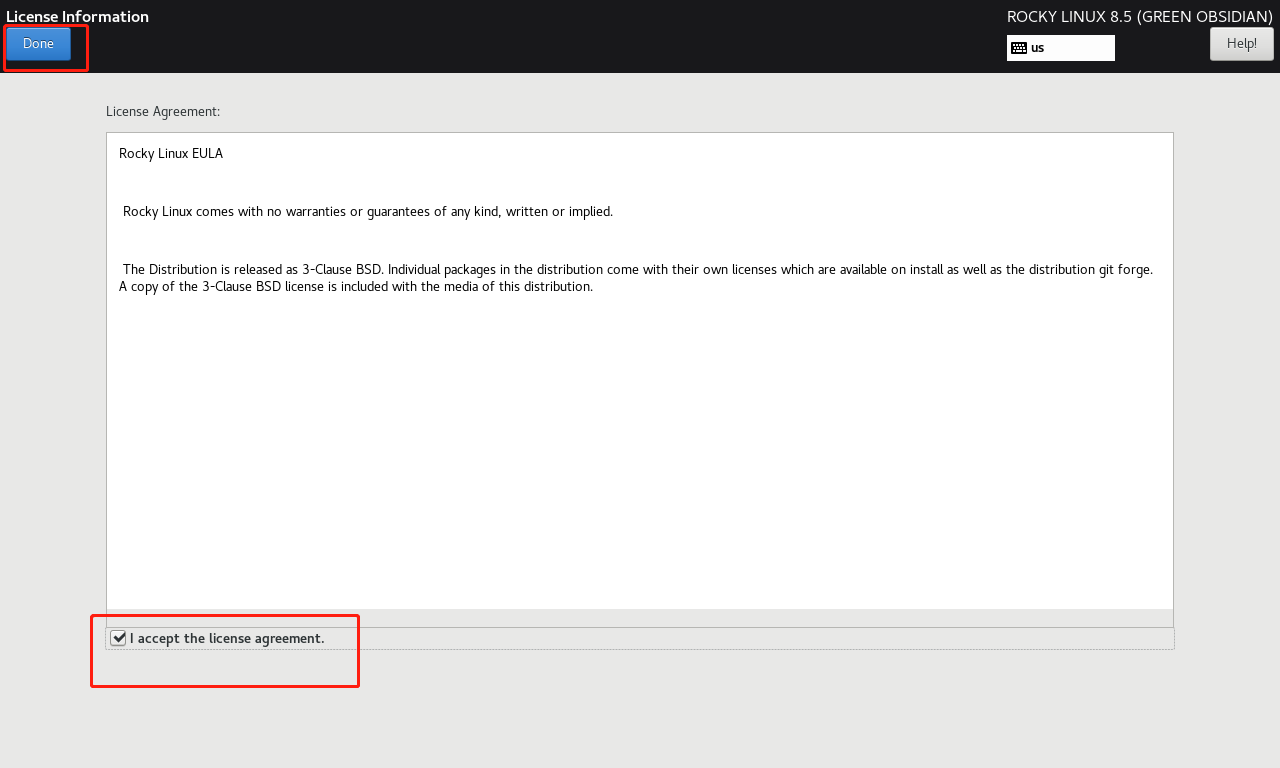Click the License Agreement: label
Screen dimensions: 1280x768
click(x=163, y=112)
